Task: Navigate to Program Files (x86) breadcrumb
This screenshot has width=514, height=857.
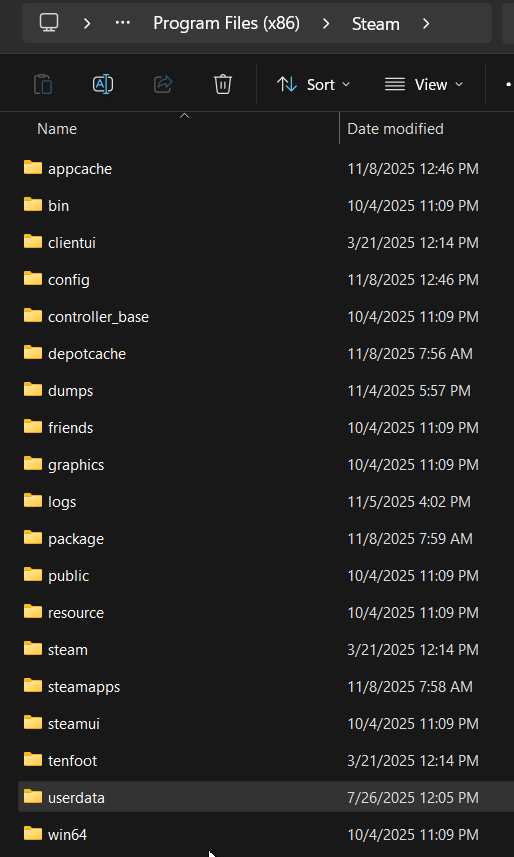Action: tap(226, 24)
